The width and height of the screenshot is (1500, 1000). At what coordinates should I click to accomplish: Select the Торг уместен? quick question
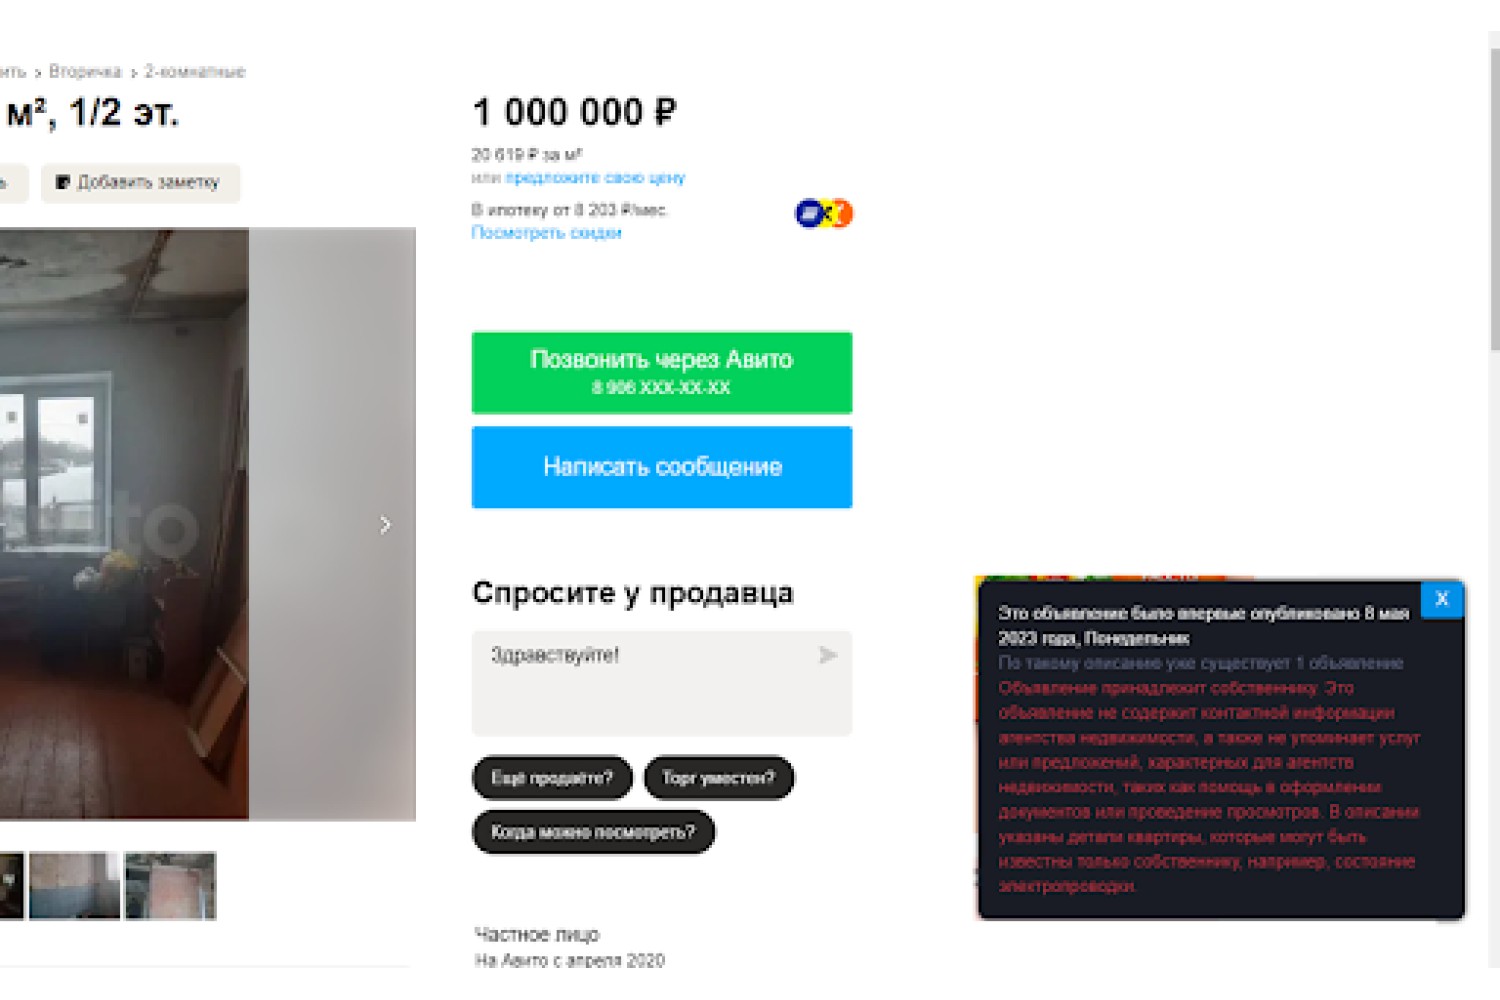click(x=719, y=778)
